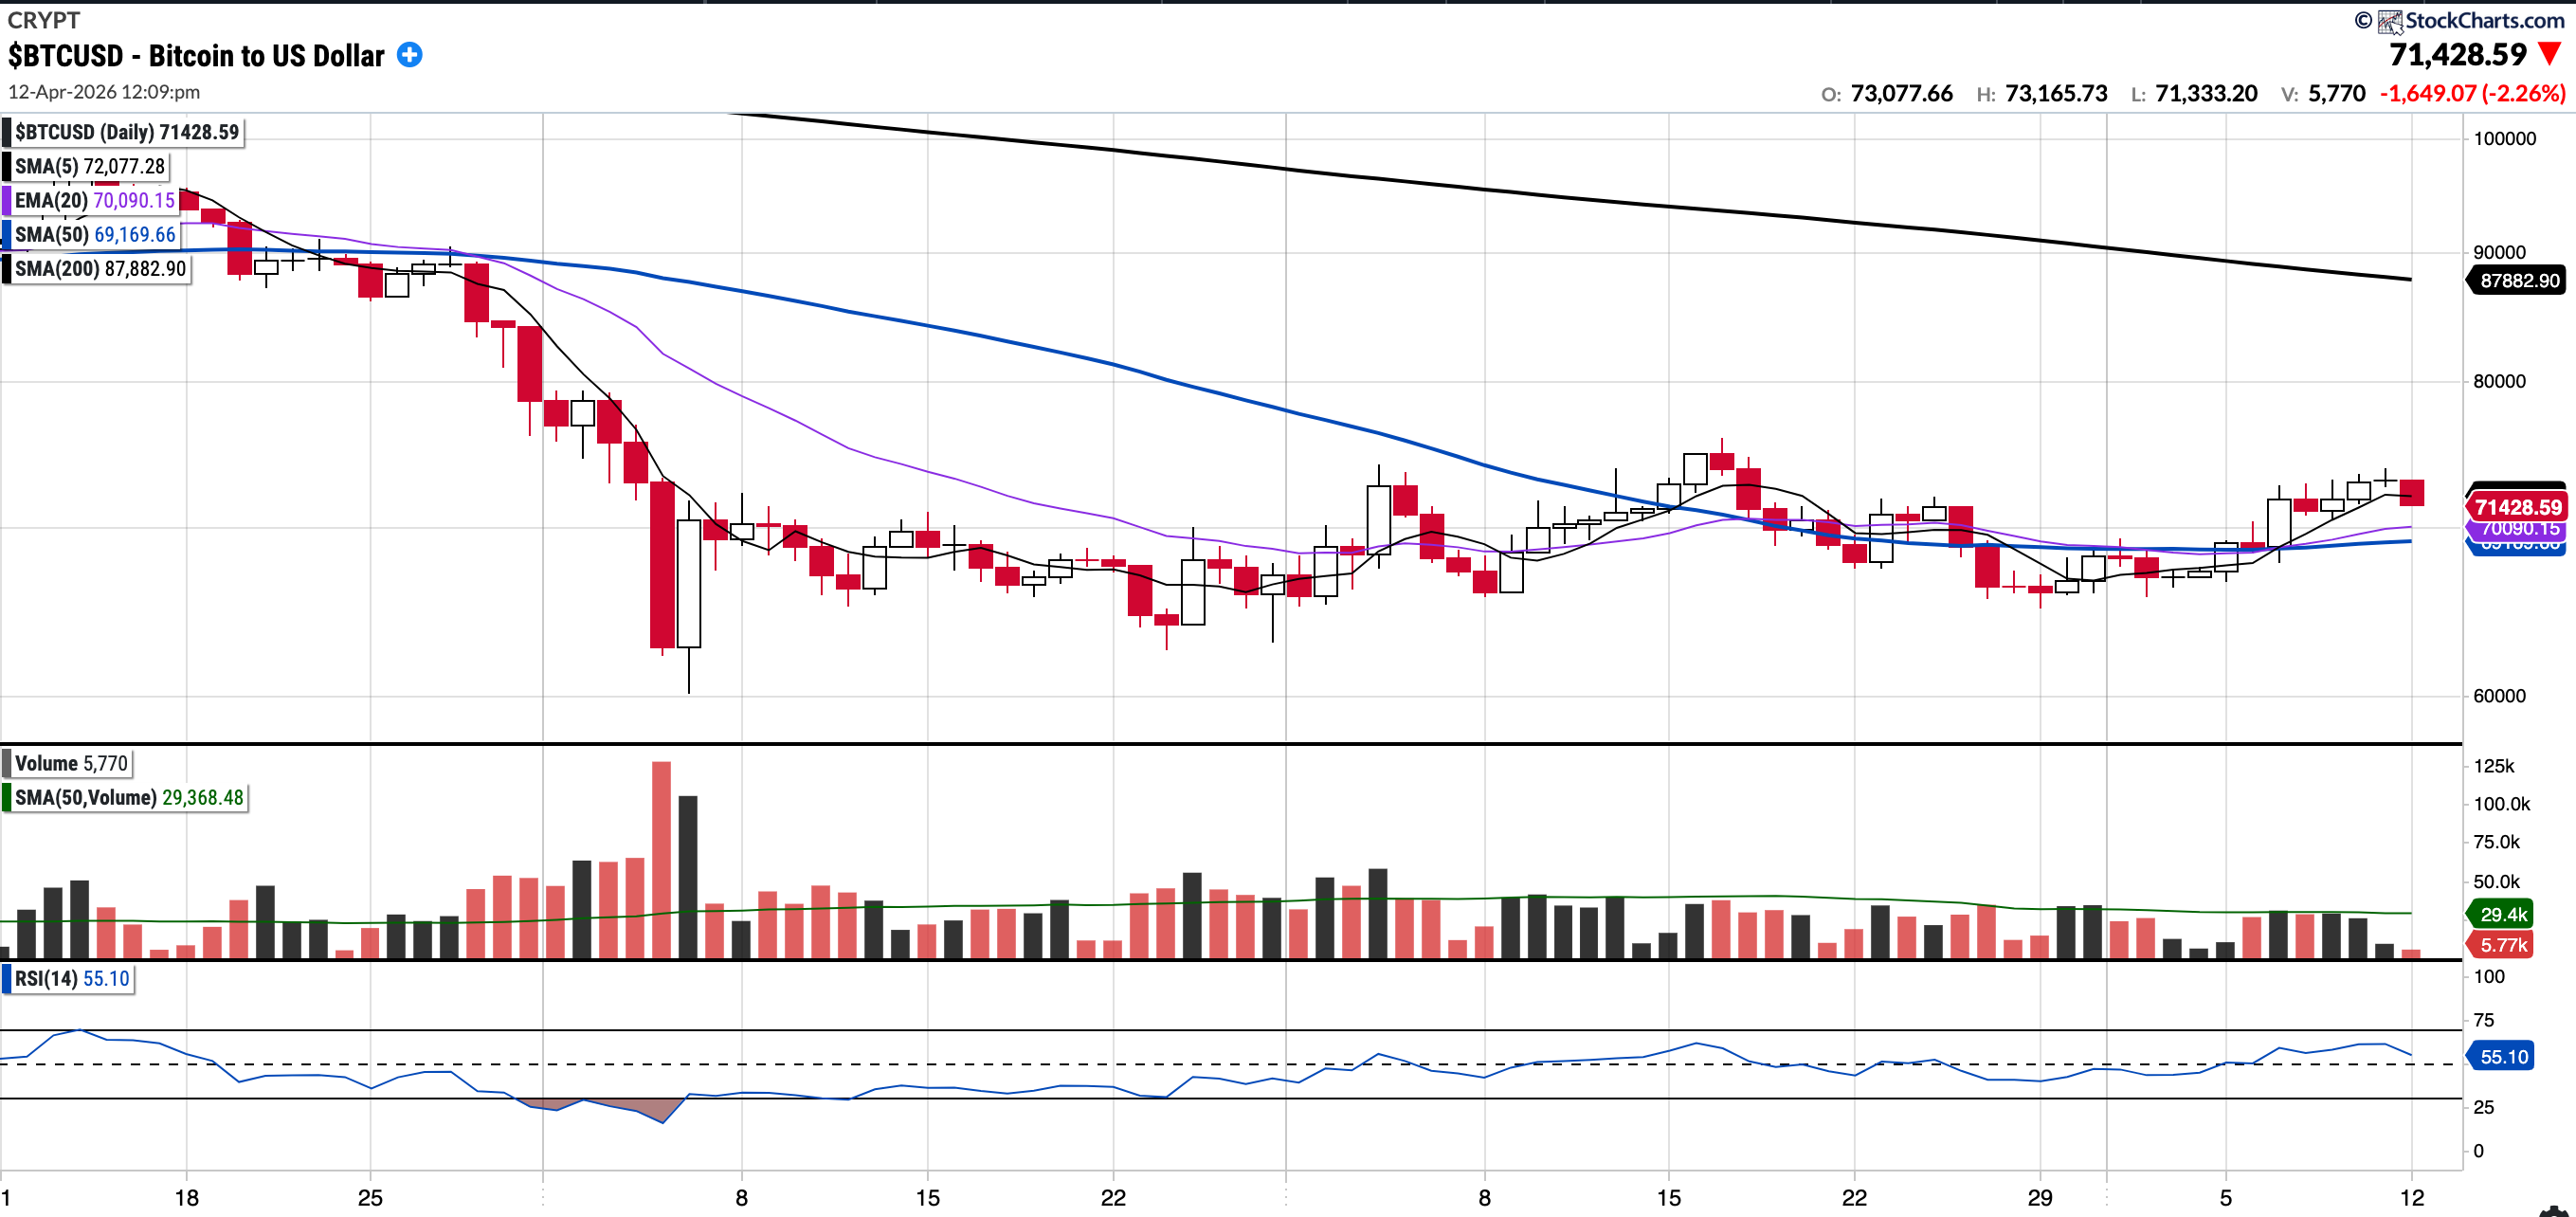Click the SMA(200) 87,882.90 legend entry
2576x1217 pixels.
click(x=100, y=268)
